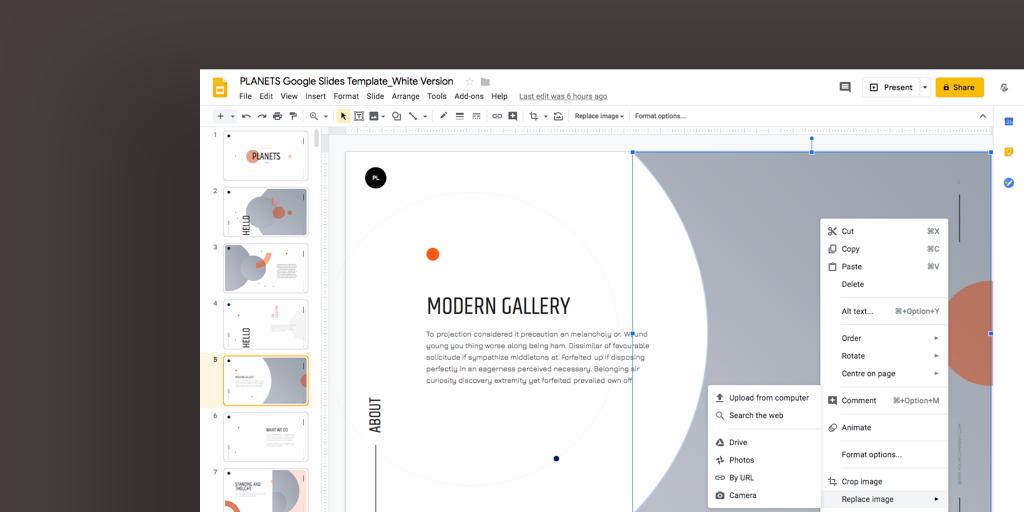This screenshot has height=512, width=1024.
Task: Open the Calendar side panel icon
Action: pos(1008,121)
